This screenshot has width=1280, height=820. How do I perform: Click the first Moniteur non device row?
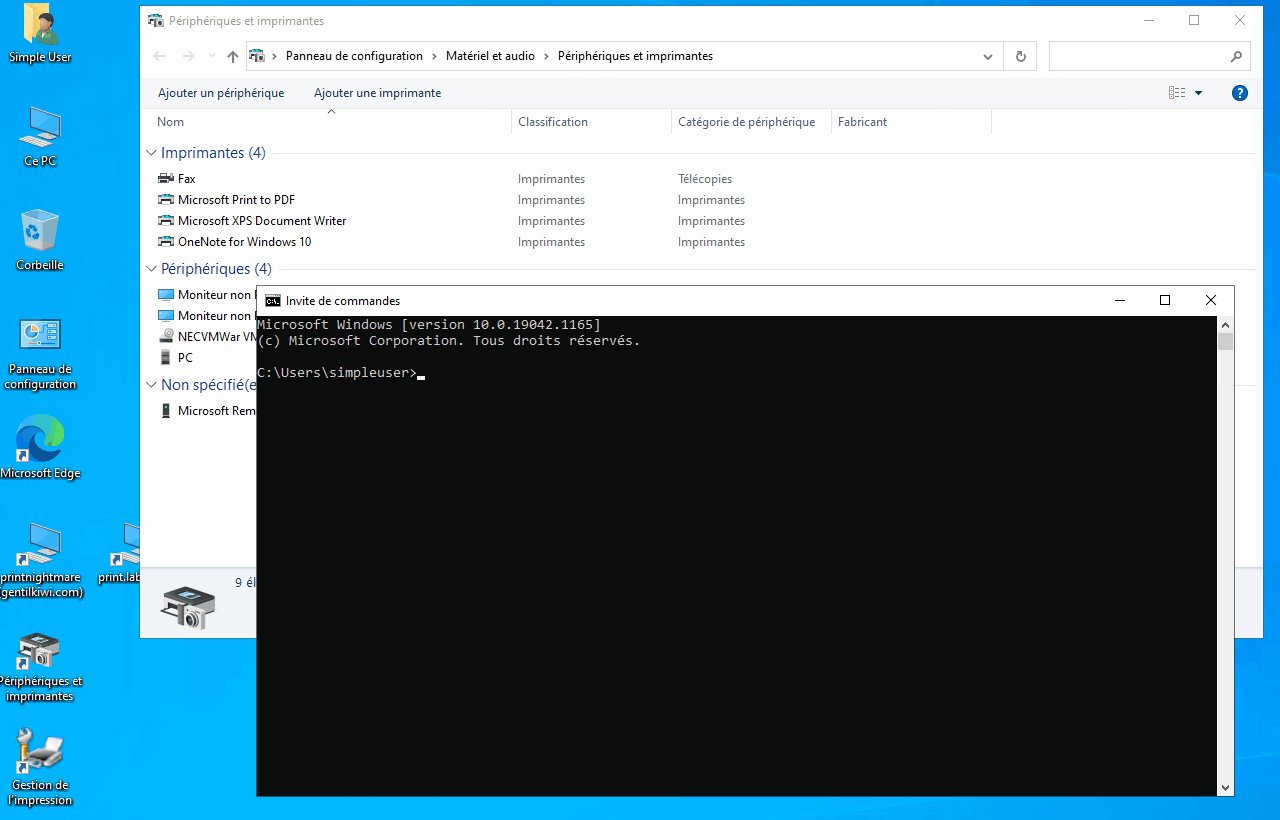[207, 295]
